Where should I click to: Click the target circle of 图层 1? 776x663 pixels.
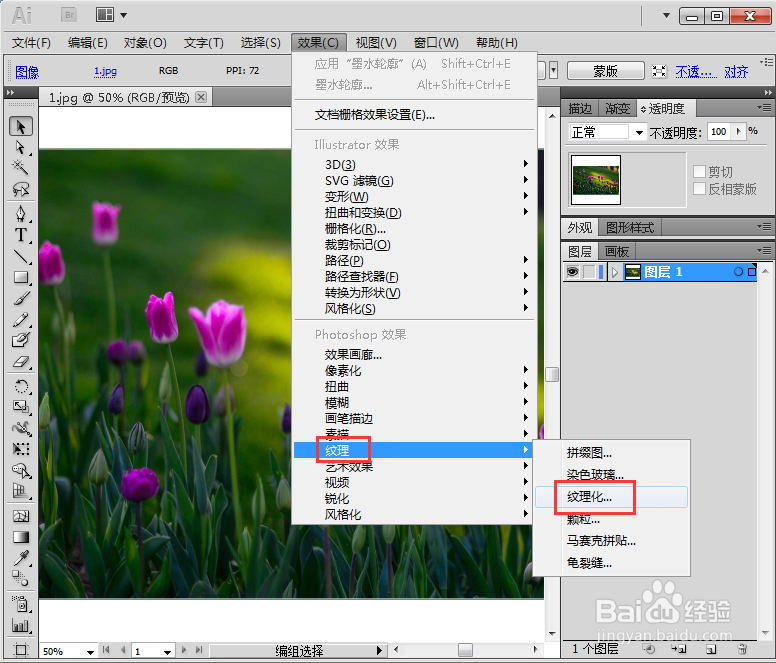point(738,272)
